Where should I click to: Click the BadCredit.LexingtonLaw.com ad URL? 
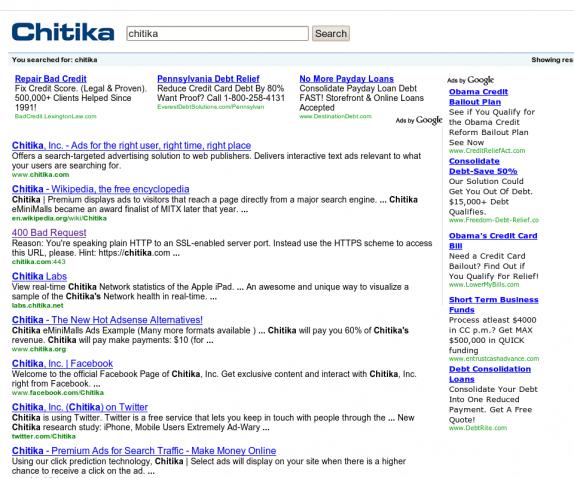(55, 116)
